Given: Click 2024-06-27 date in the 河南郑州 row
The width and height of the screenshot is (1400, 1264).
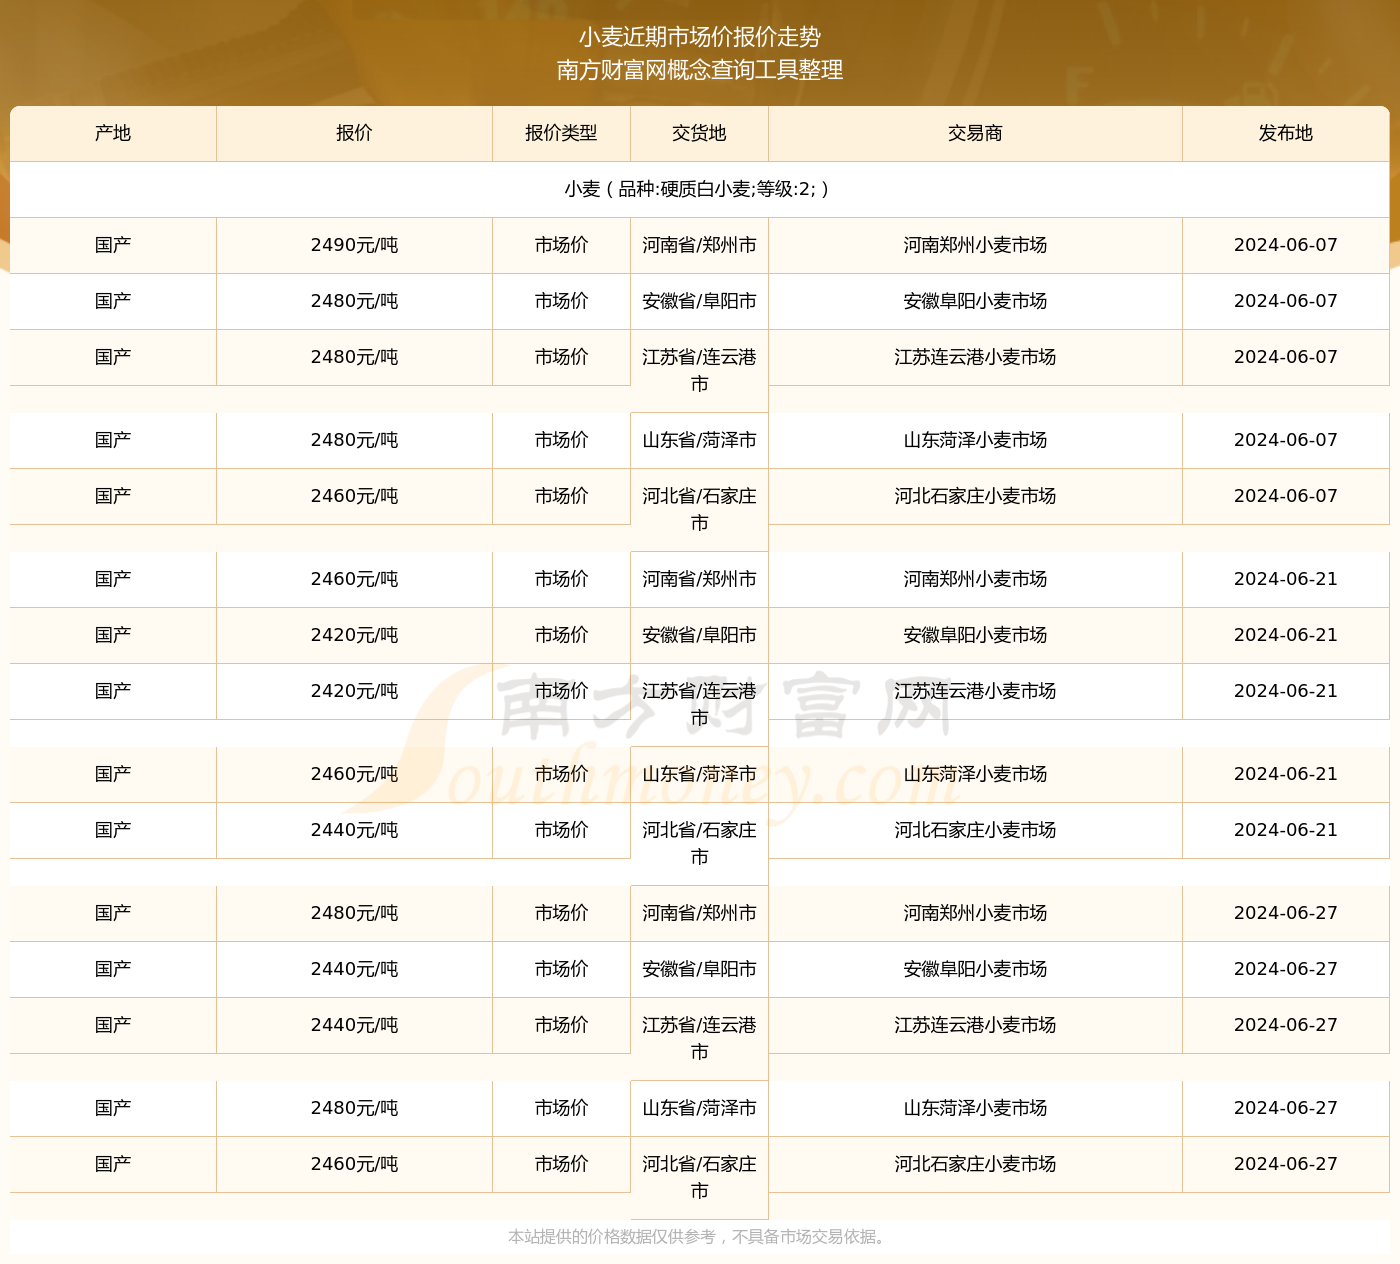Looking at the screenshot, I should 1285,913.
